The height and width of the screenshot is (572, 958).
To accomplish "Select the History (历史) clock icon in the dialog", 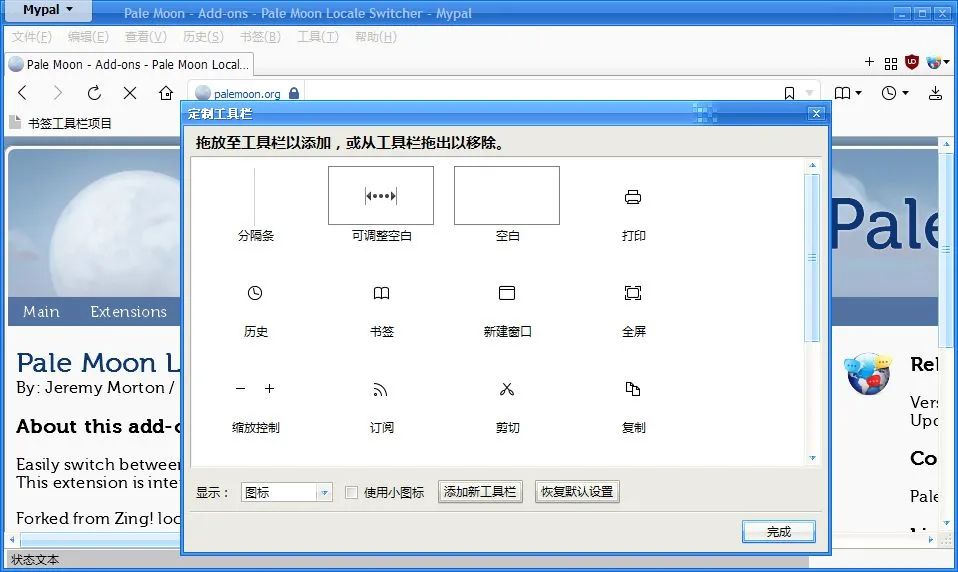I will click(x=255, y=293).
